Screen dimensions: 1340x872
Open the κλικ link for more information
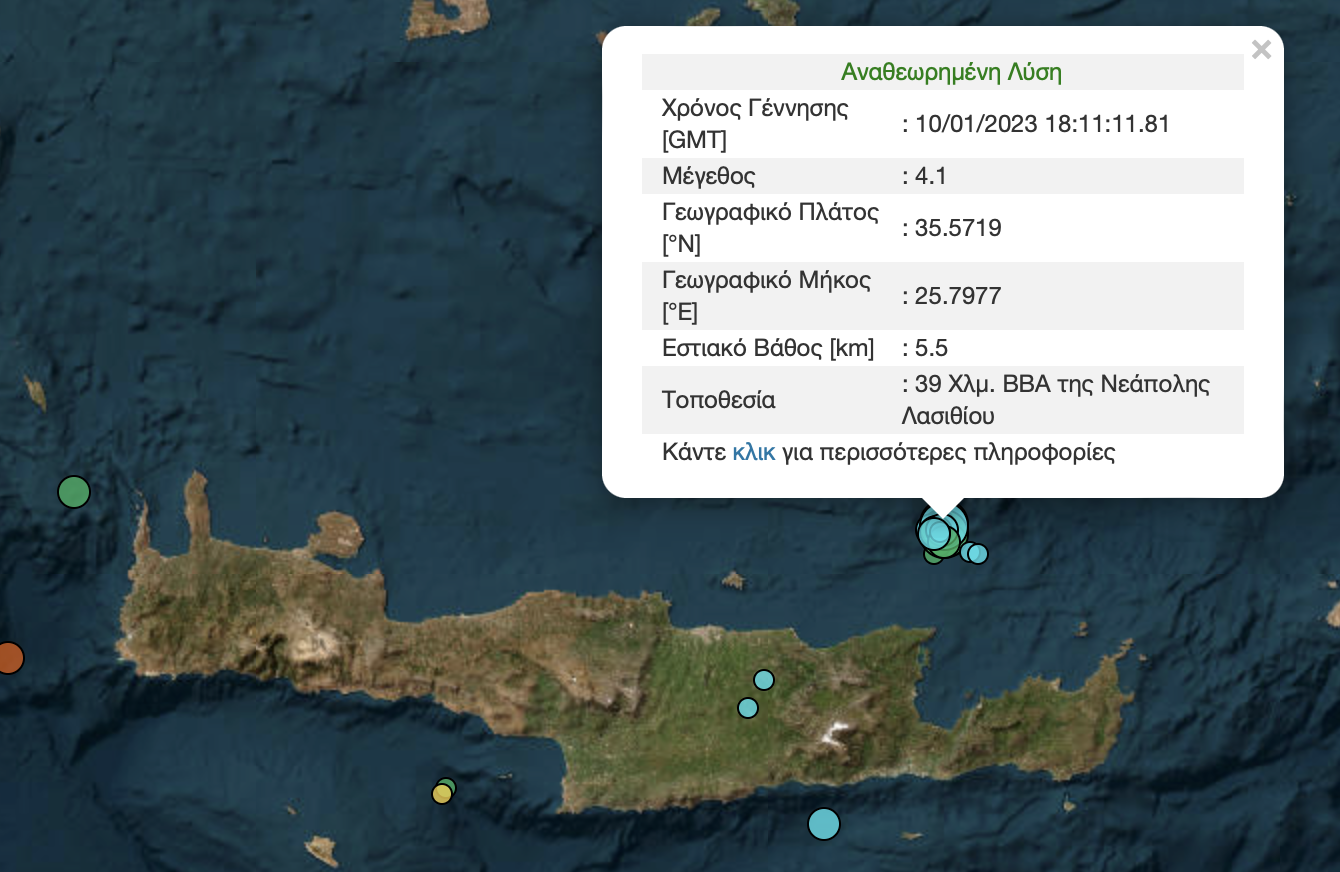pos(754,452)
